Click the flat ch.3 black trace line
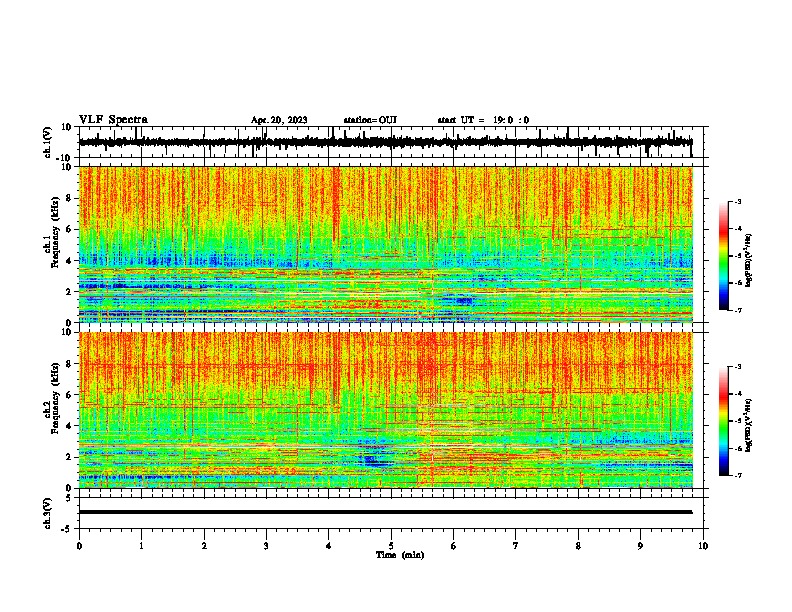 pos(385,512)
